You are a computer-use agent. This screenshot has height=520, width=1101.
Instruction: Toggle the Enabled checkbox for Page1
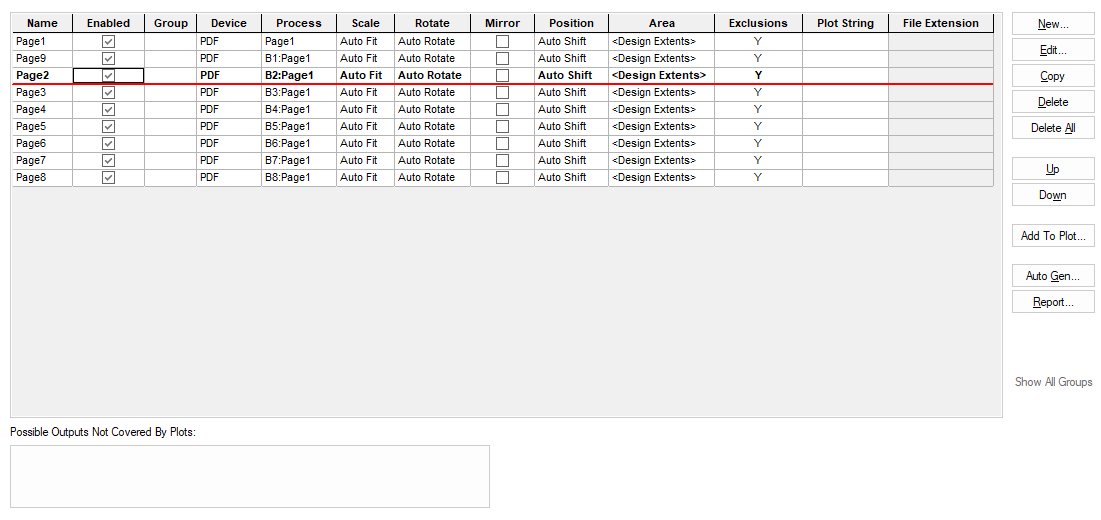(108, 41)
